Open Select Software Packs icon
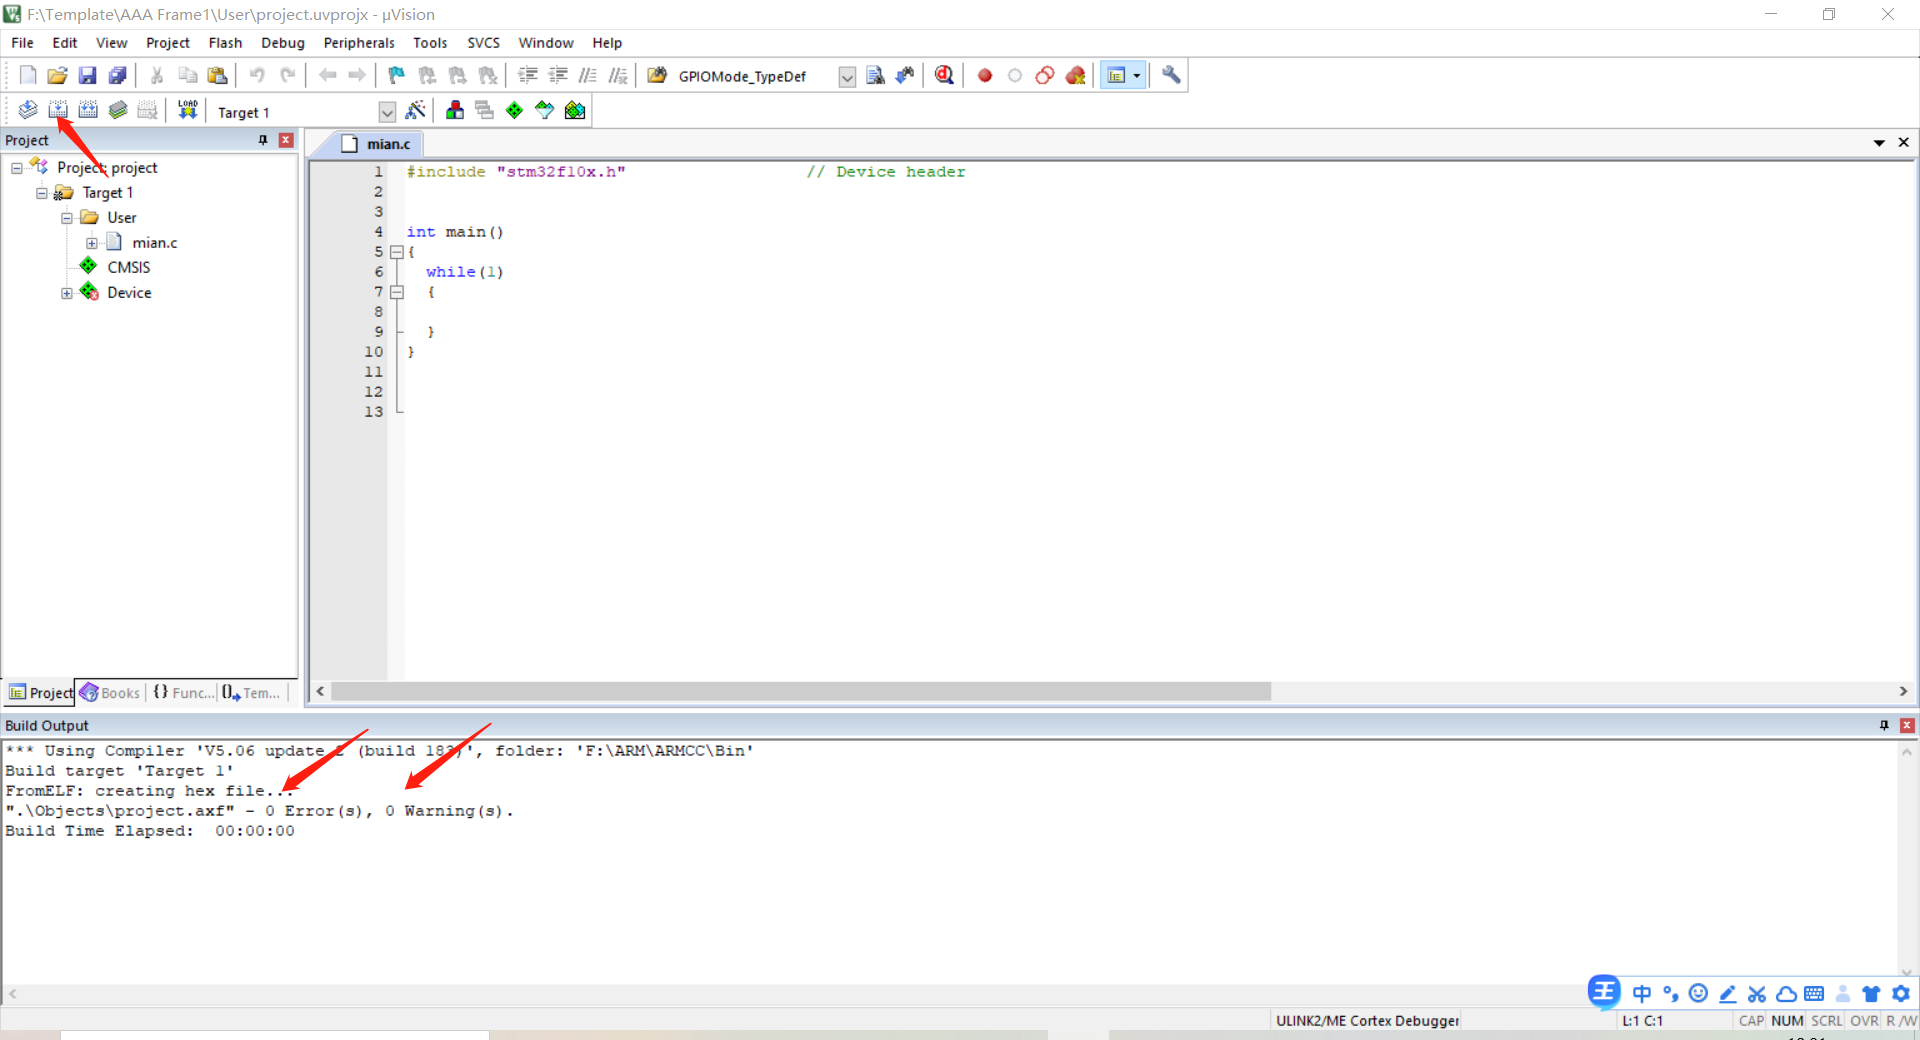Image resolution: width=1920 pixels, height=1040 pixels. (x=544, y=110)
